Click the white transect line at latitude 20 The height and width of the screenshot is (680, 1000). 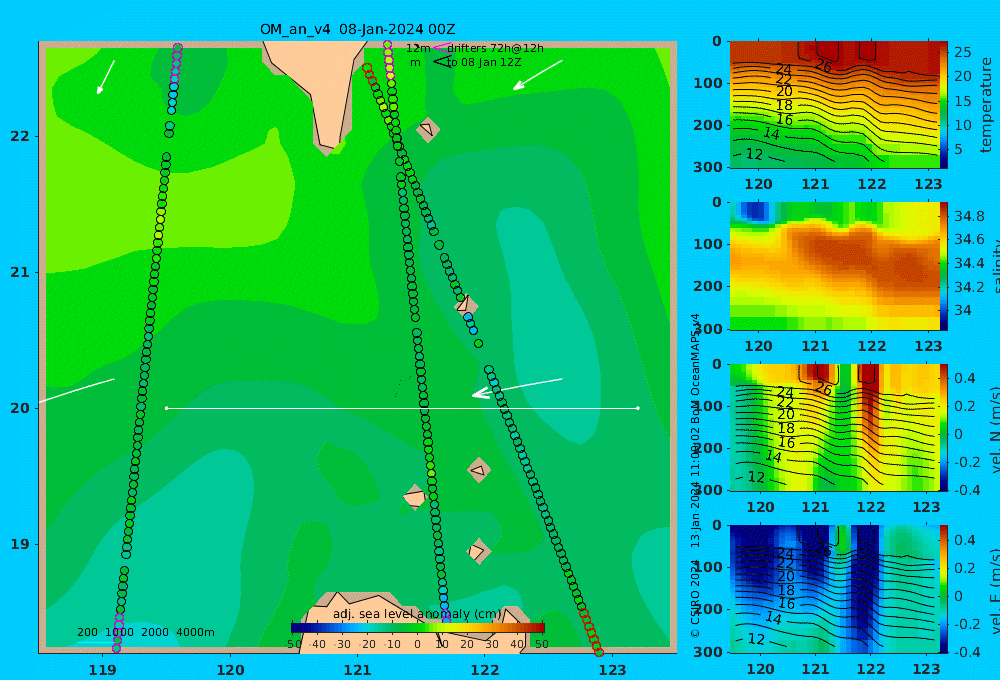click(x=402, y=408)
